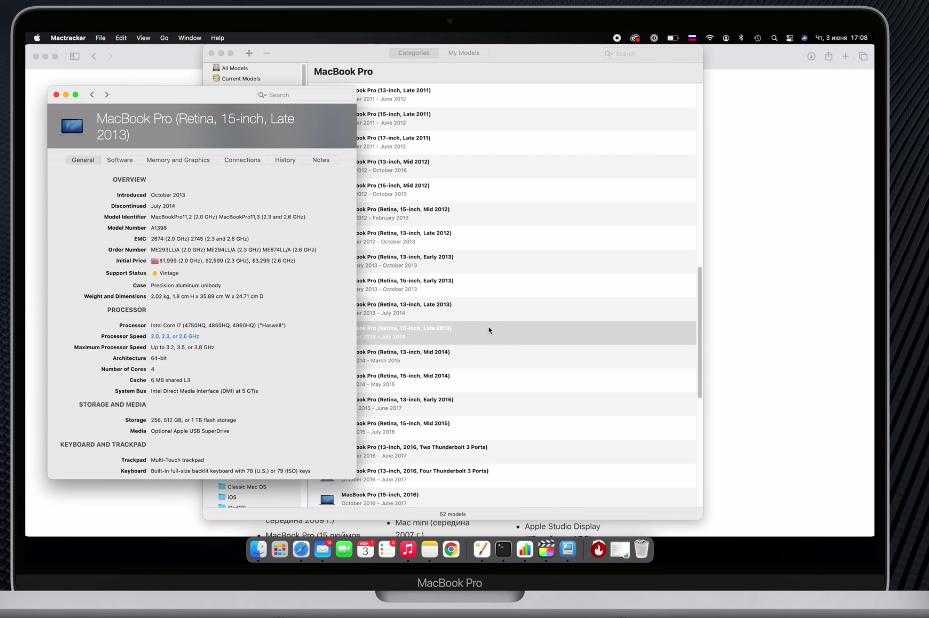The height and width of the screenshot is (618, 929).
Task: Launch Google Chrome from the Dock
Action: click(451, 549)
